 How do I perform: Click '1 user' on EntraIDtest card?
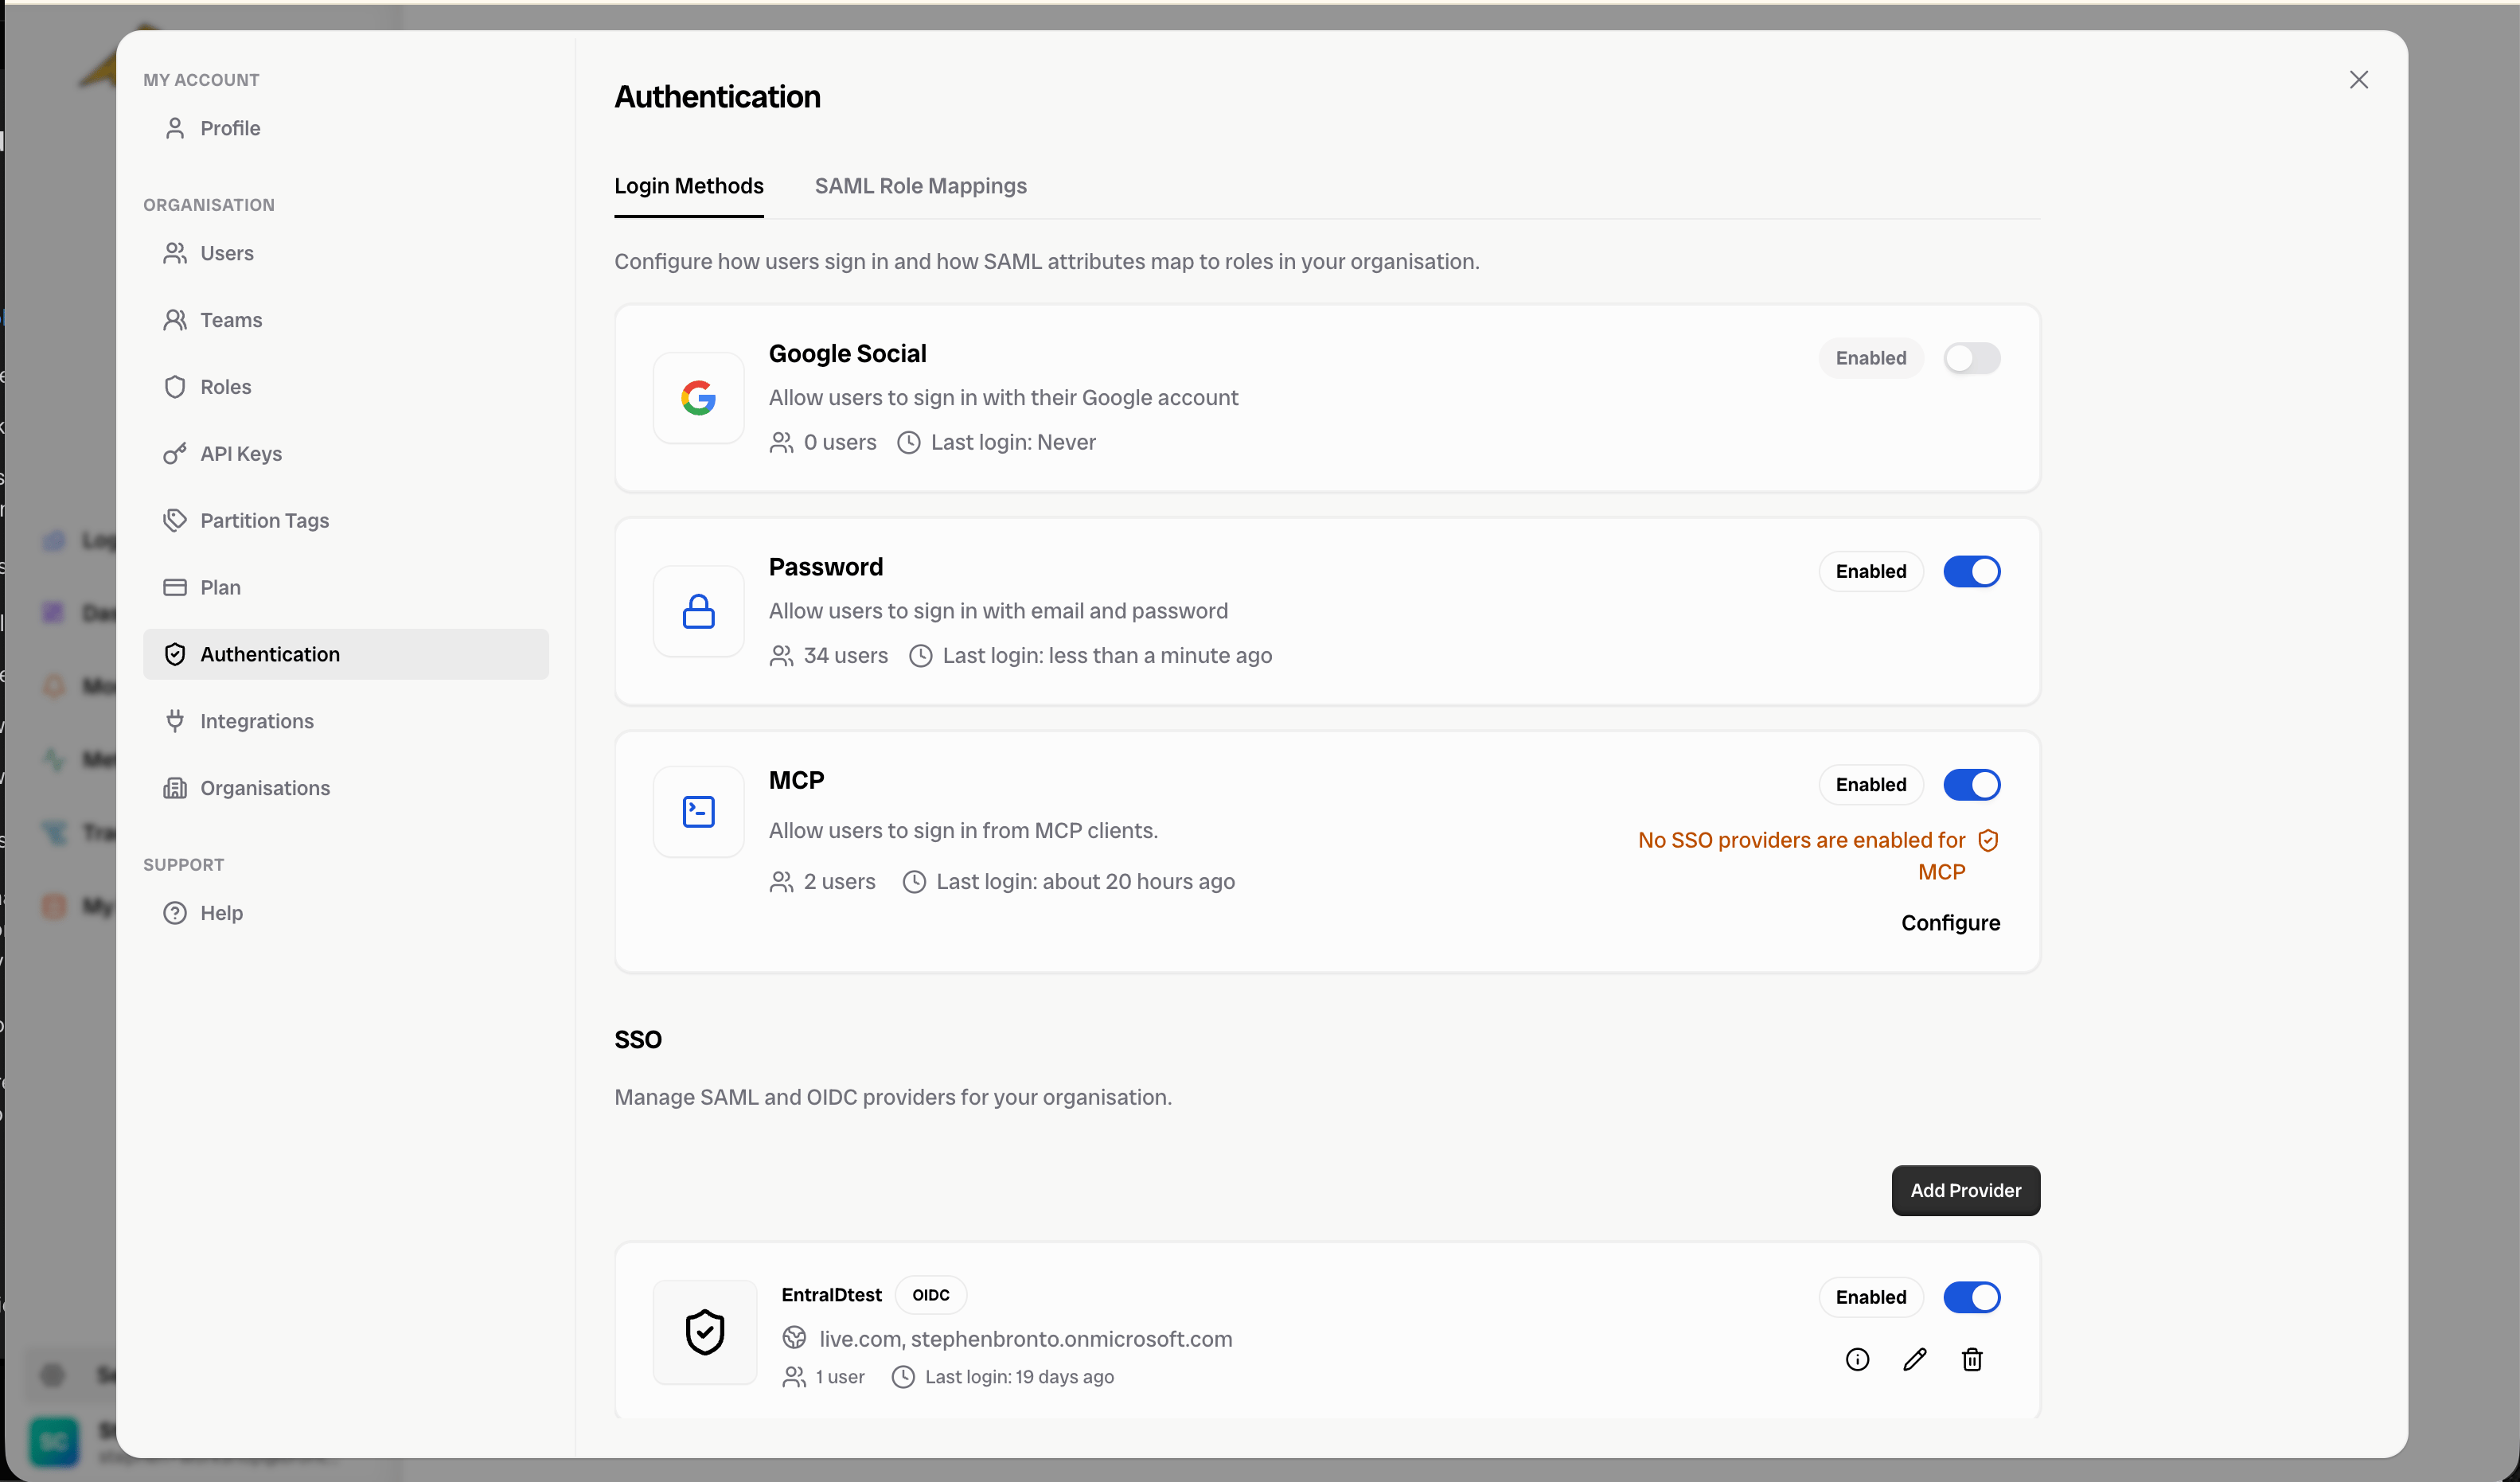840,1377
